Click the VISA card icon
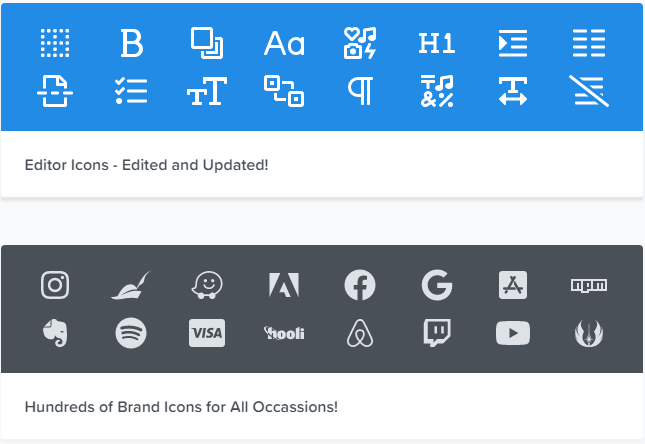This screenshot has width=645, height=444. tap(207, 333)
